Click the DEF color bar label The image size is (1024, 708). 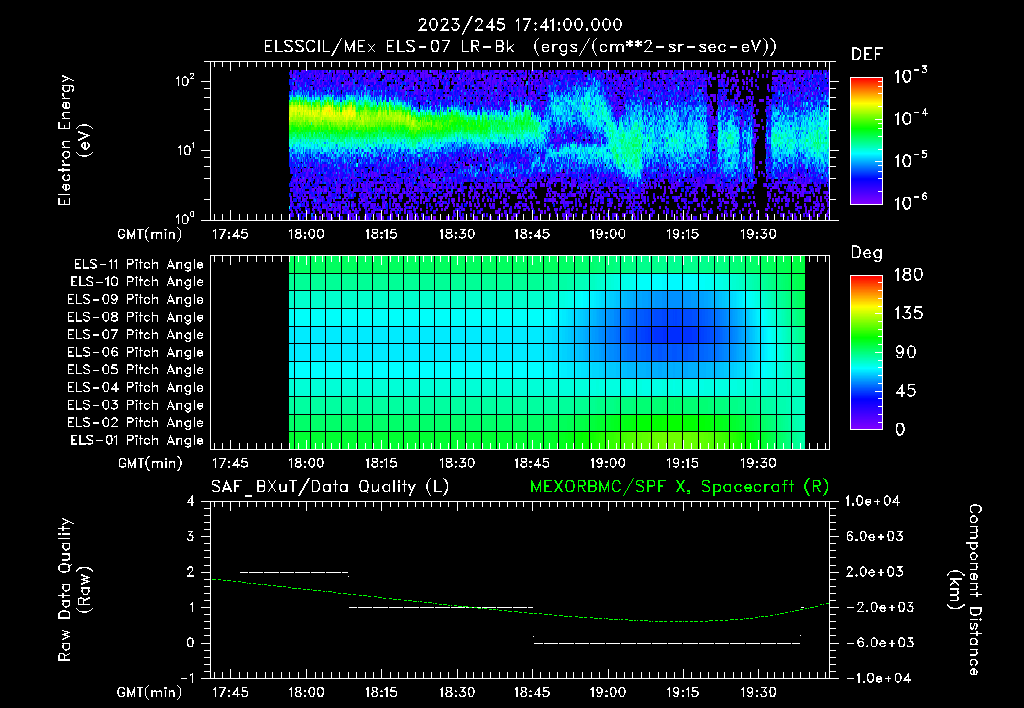[867, 54]
